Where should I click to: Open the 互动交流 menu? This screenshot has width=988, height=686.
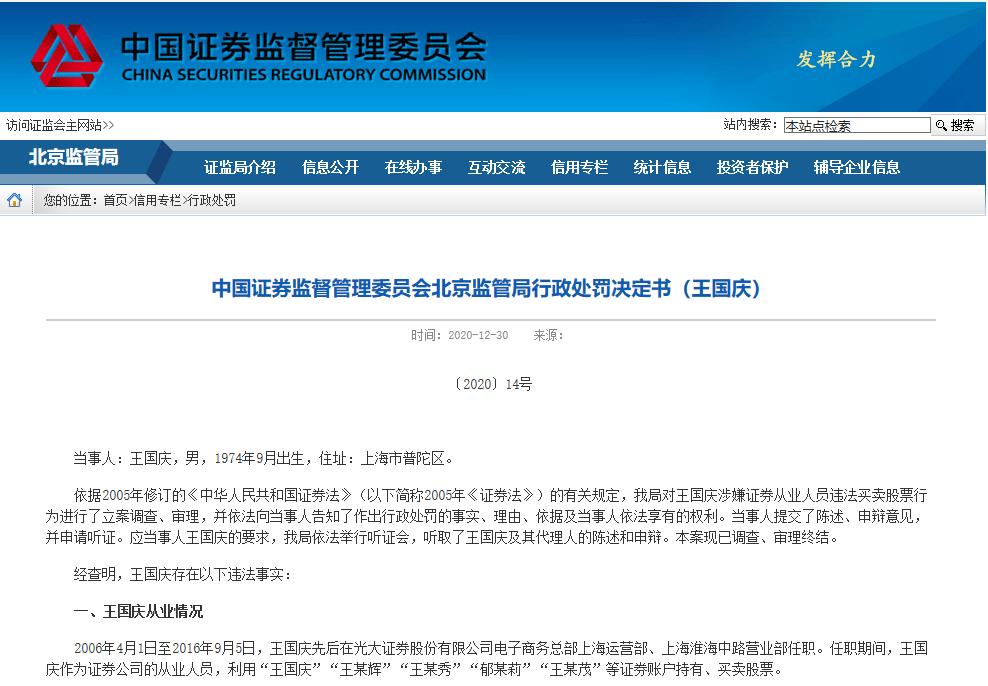tap(497, 167)
